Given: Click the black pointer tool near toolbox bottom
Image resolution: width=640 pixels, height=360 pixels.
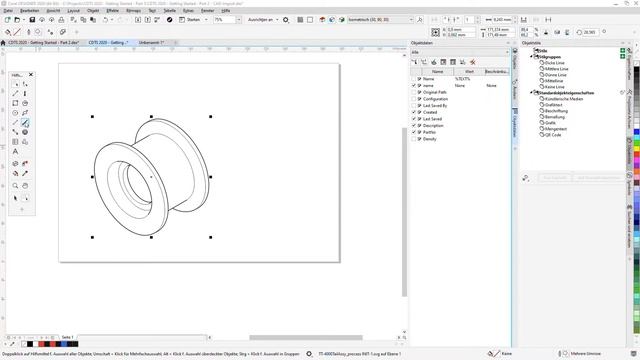Looking at the screenshot, I should [x=15, y=198].
